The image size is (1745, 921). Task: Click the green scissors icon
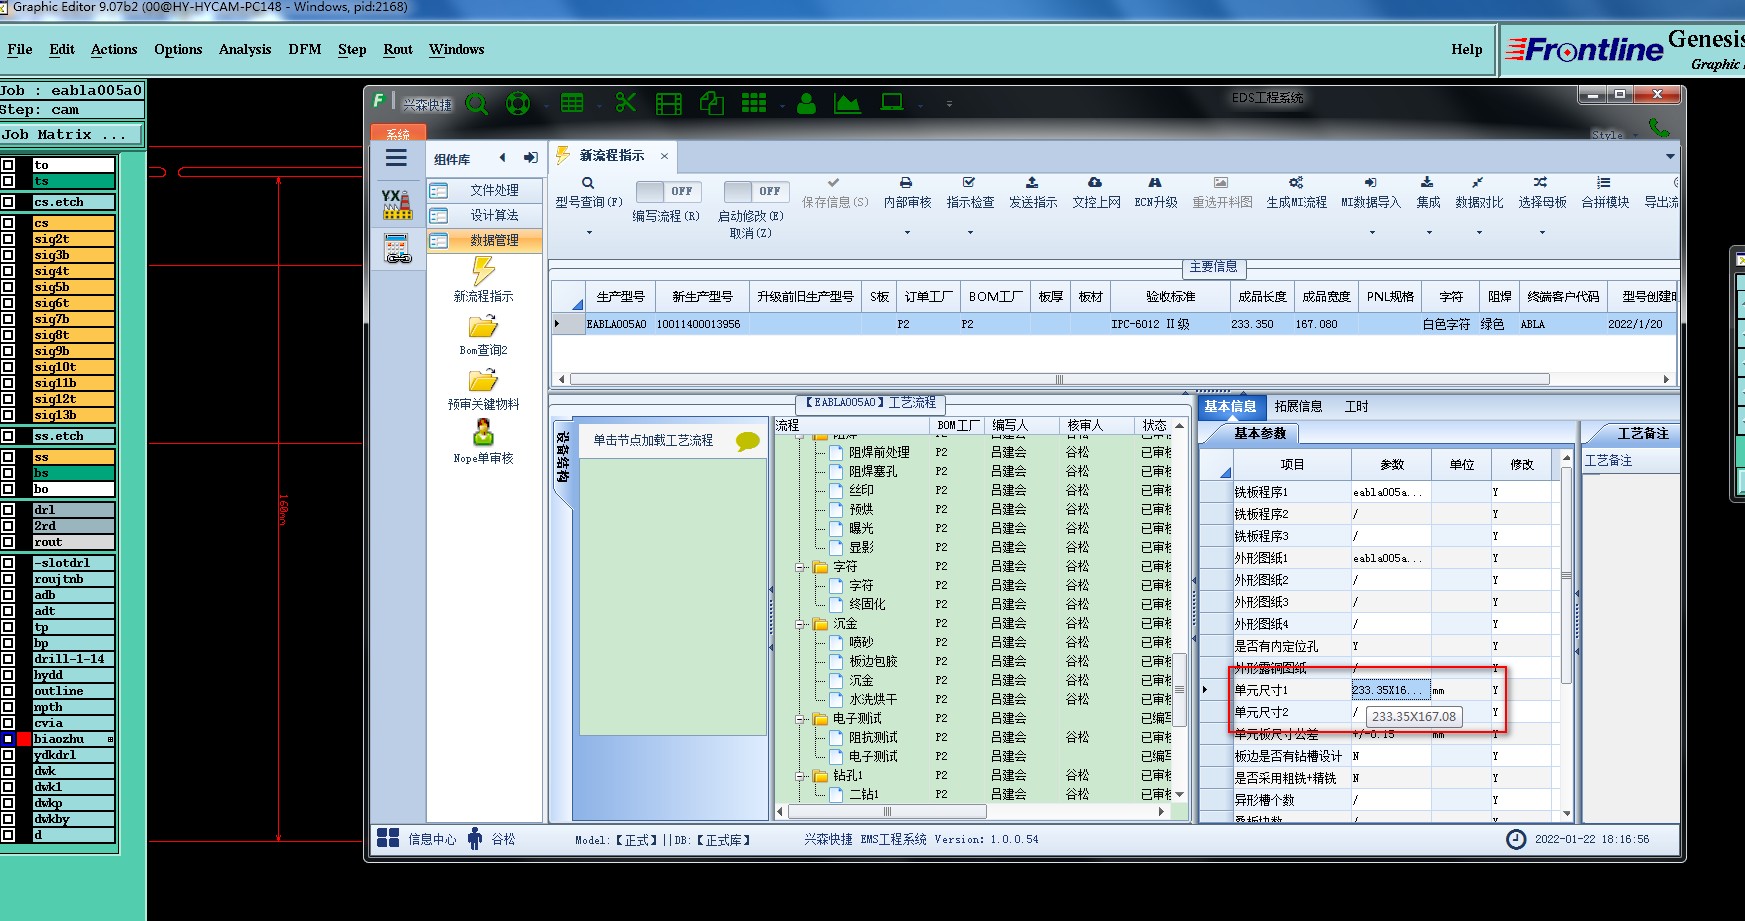coord(626,102)
